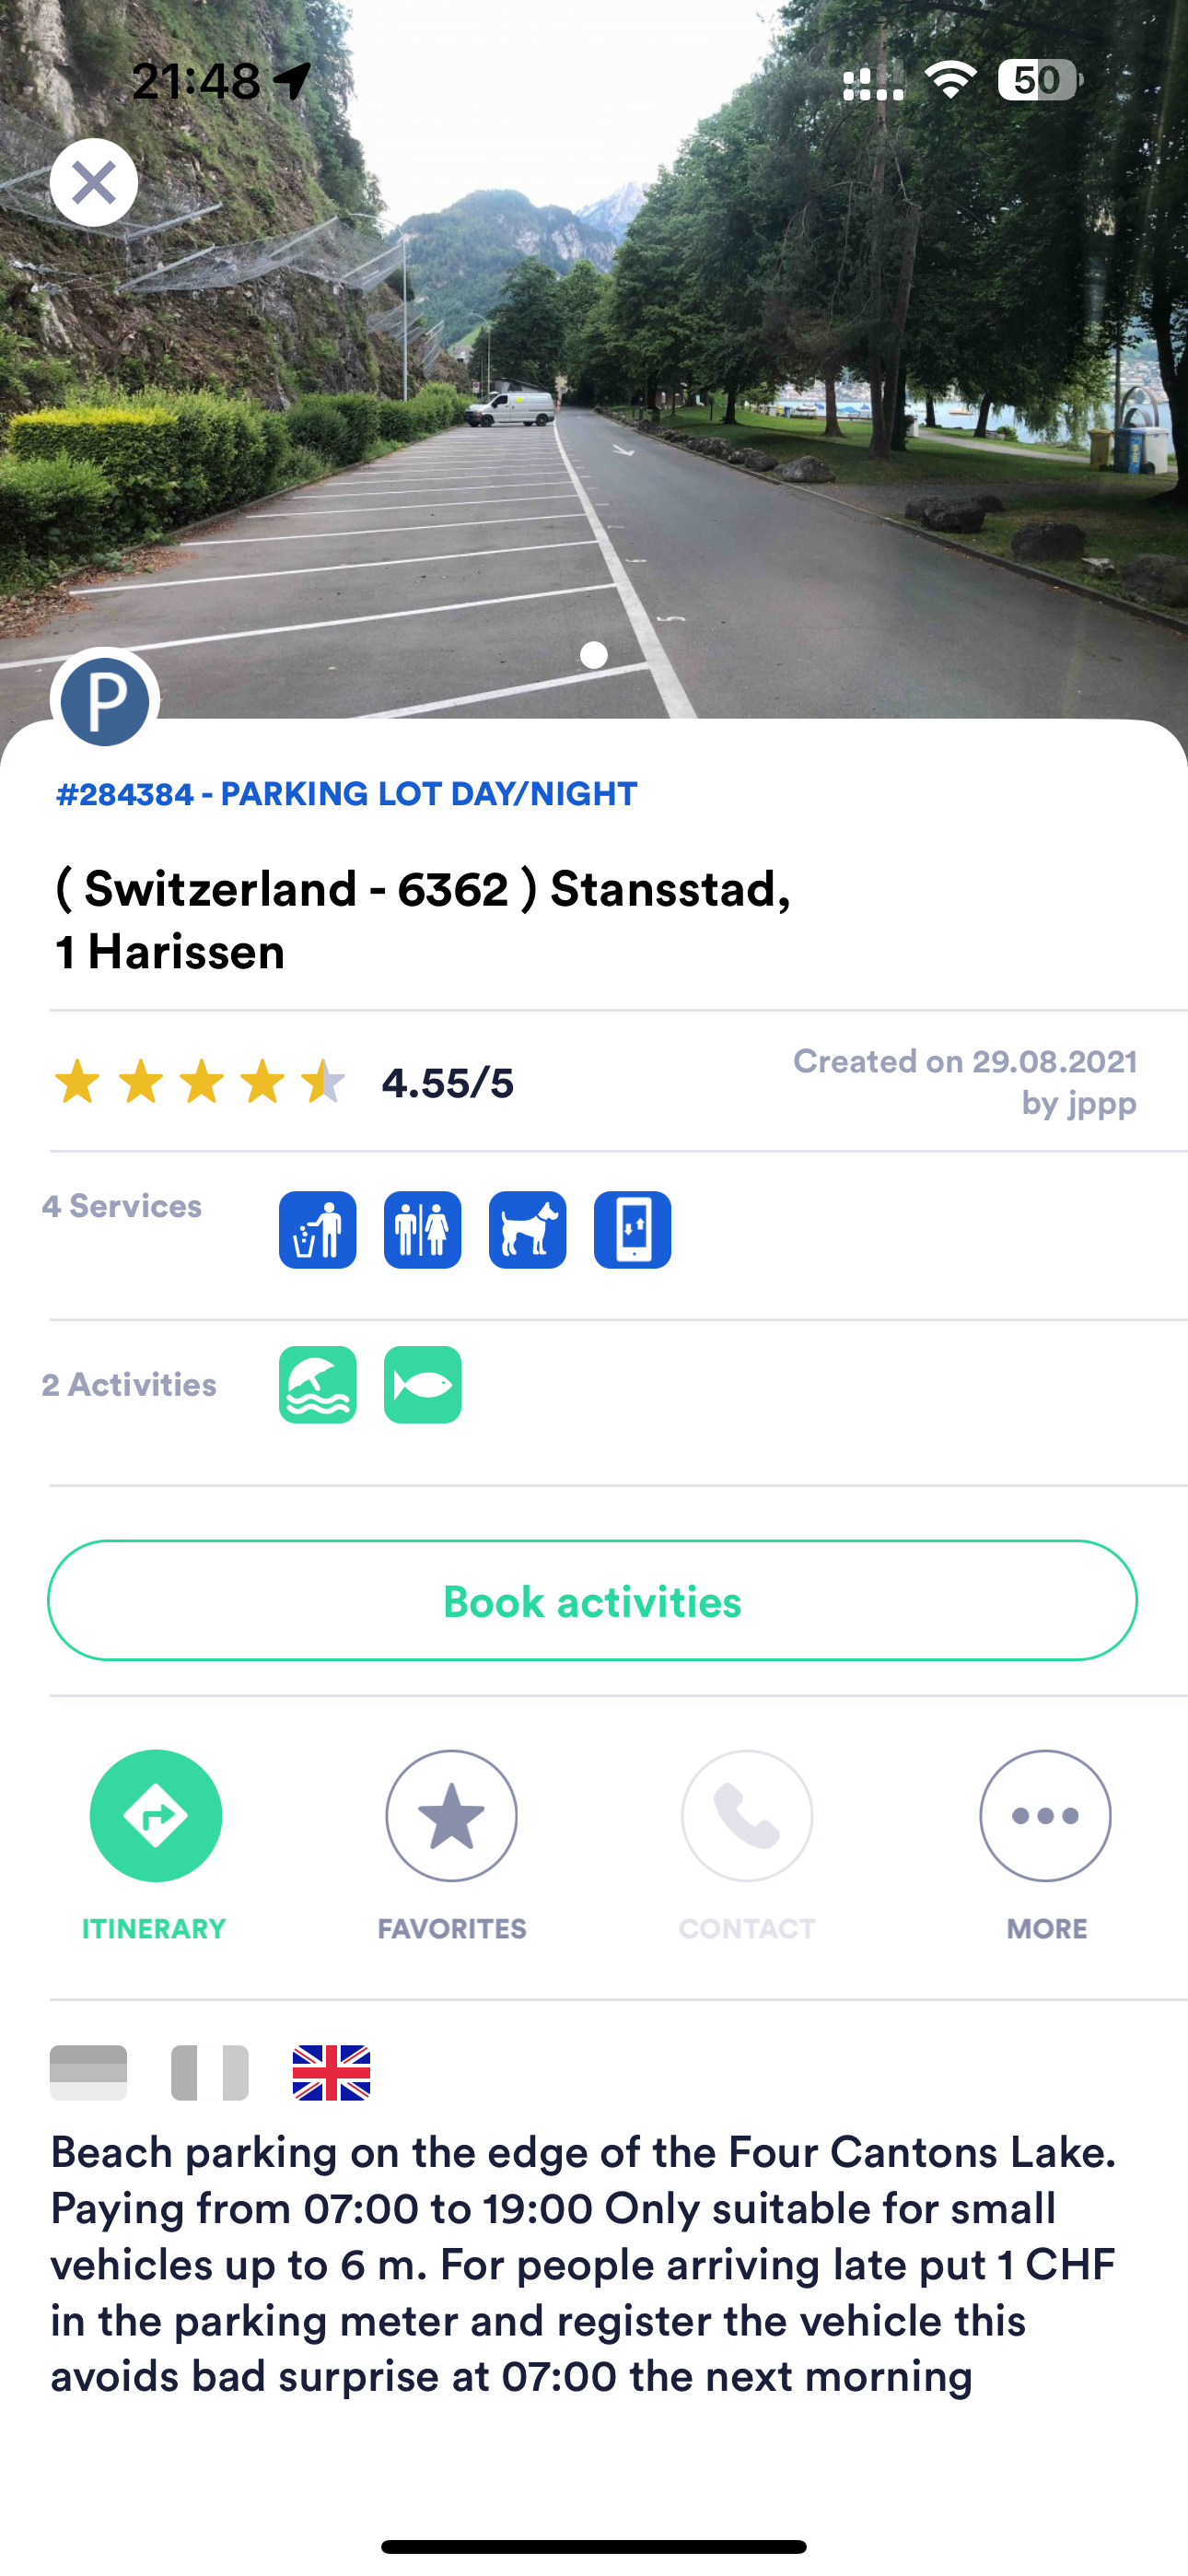Switch description to the German flag

coord(88,2072)
